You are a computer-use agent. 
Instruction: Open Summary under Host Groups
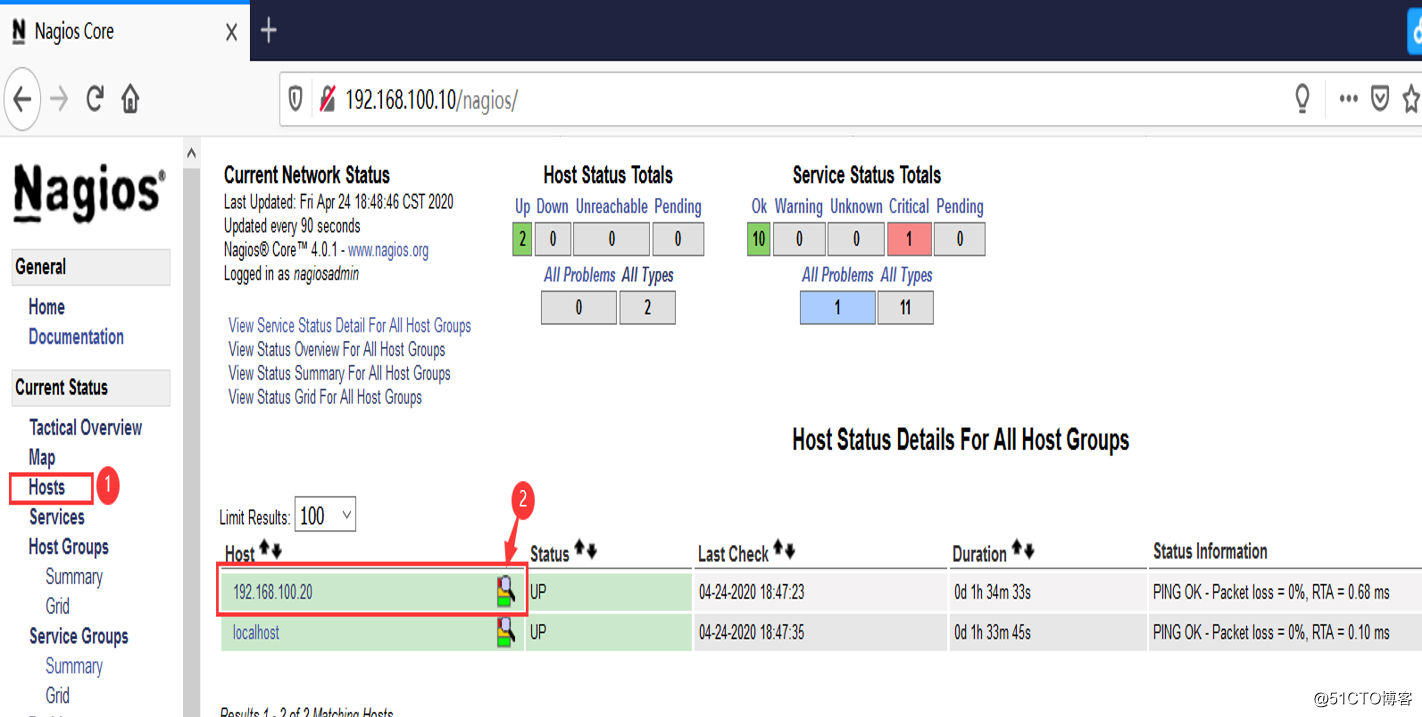point(74,577)
